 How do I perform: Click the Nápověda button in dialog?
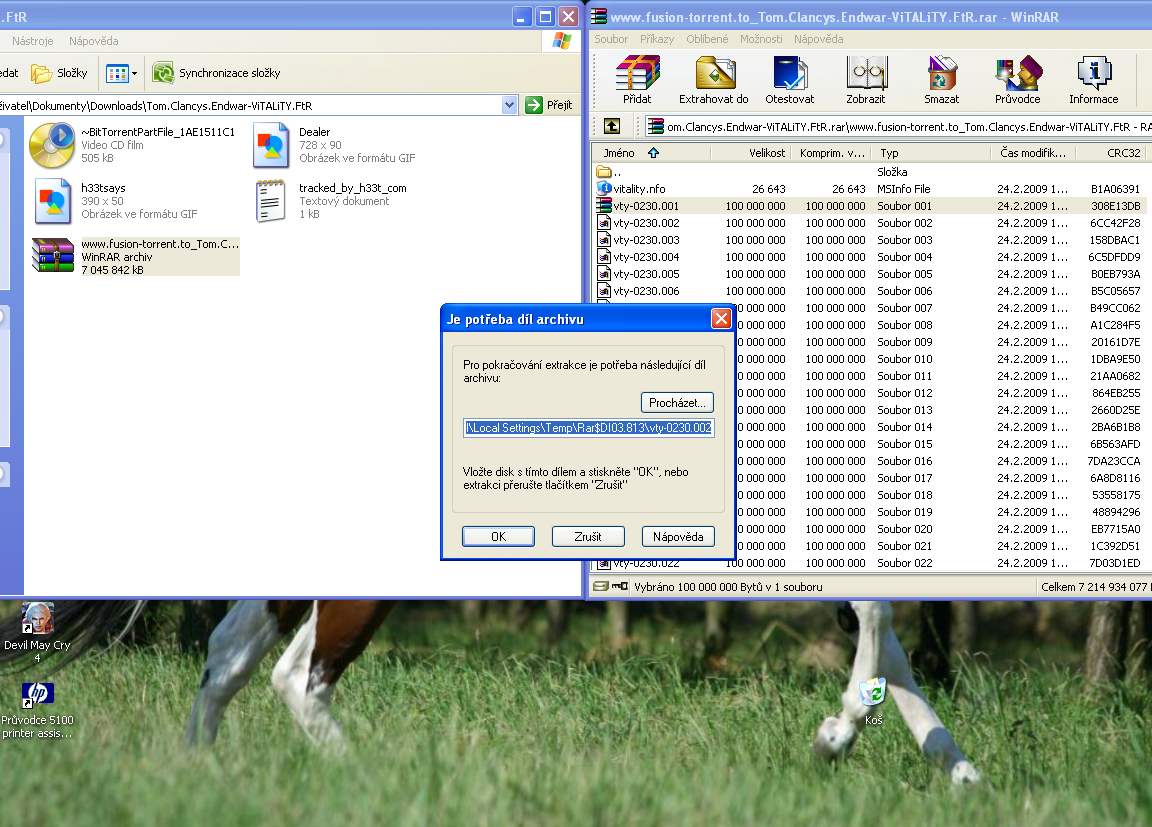coord(677,536)
